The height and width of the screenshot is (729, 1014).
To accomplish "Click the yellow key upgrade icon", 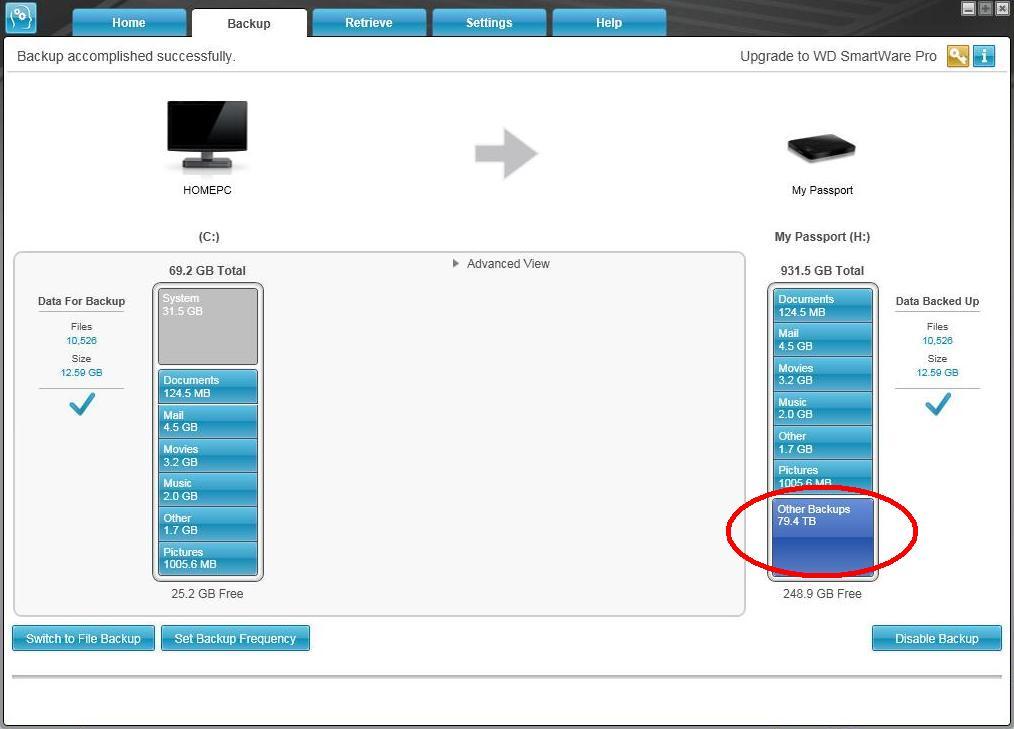I will [x=958, y=56].
